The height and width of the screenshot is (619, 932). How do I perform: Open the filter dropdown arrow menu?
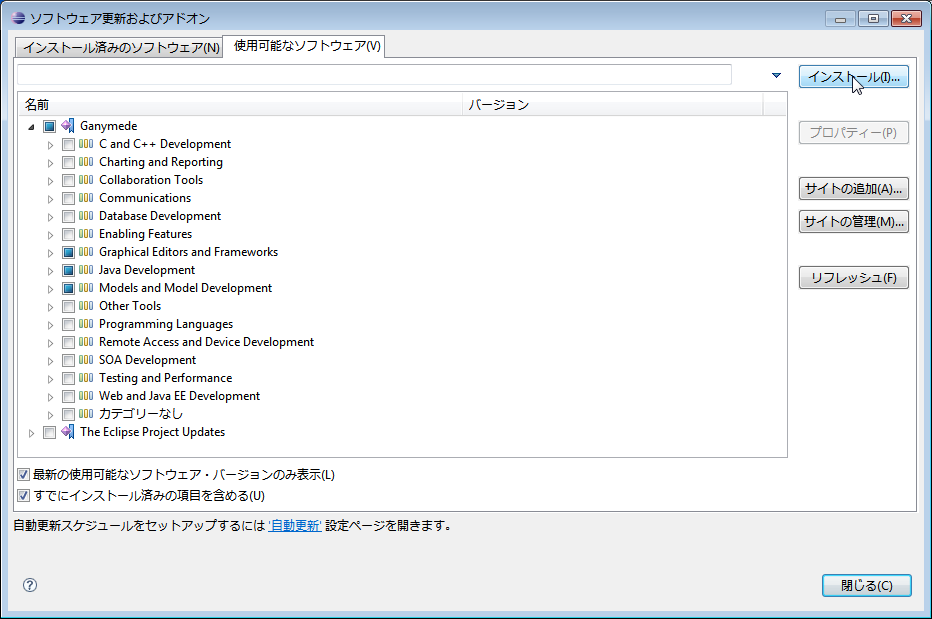776,76
